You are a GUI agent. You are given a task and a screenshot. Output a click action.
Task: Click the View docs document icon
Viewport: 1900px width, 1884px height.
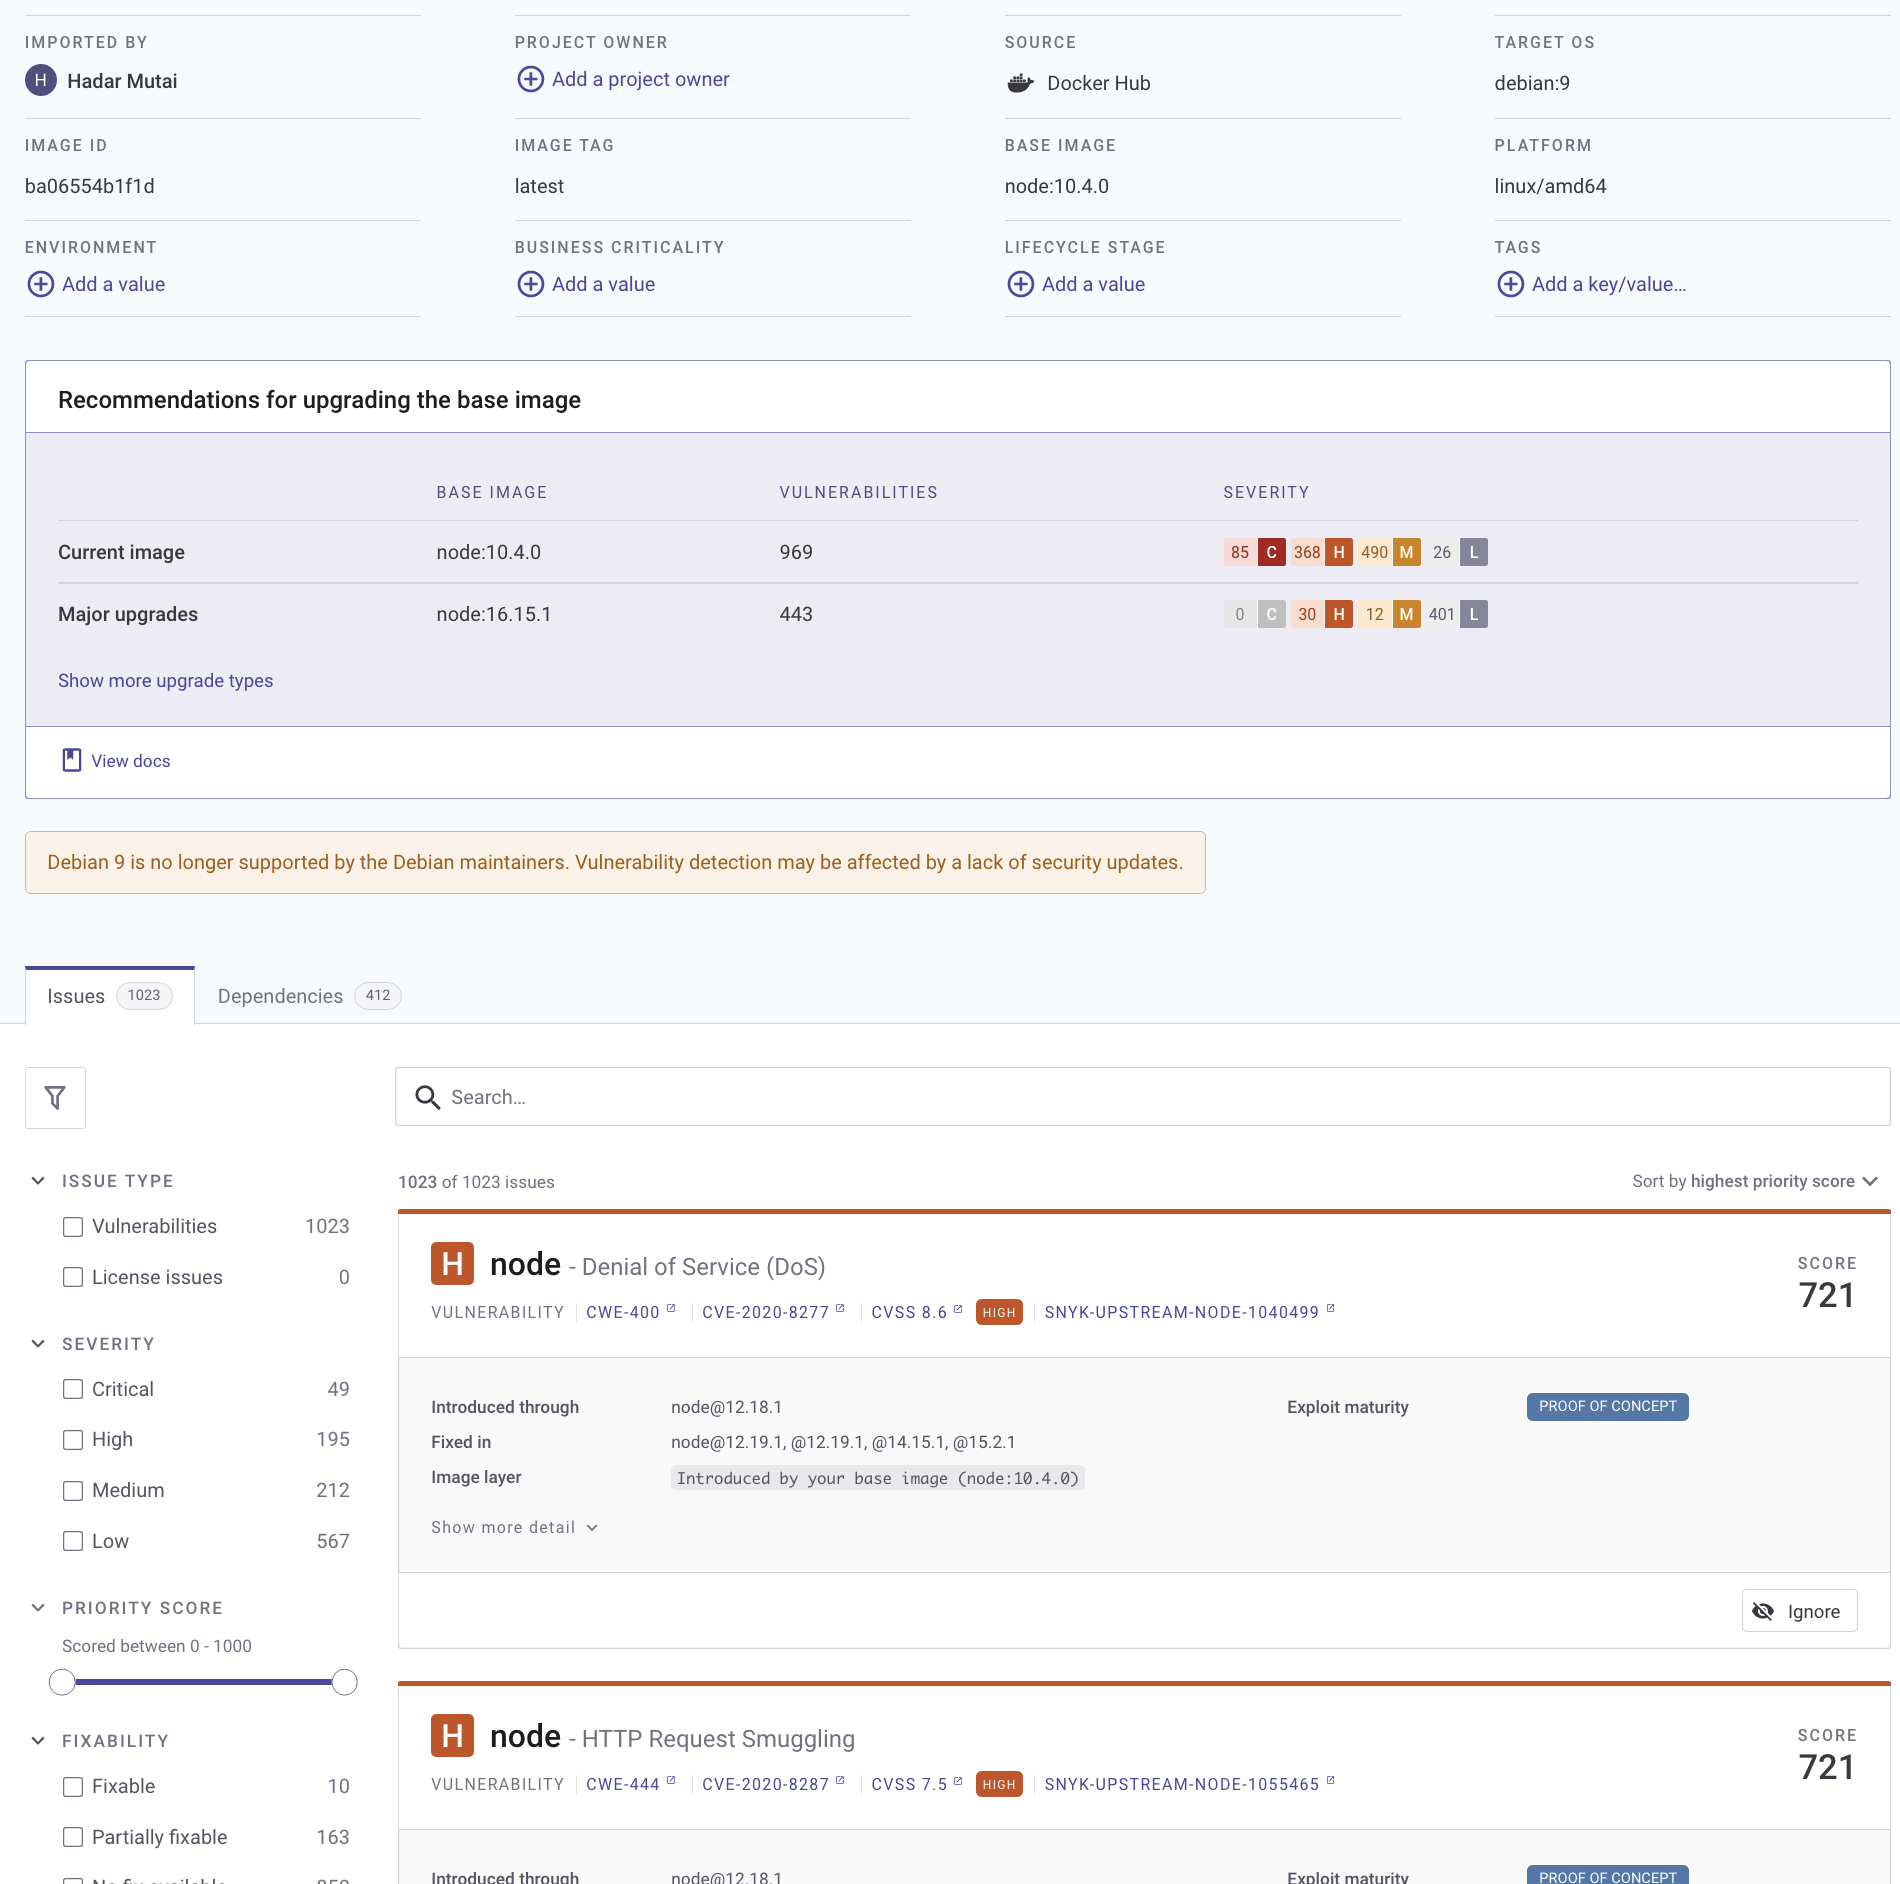point(72,760)
